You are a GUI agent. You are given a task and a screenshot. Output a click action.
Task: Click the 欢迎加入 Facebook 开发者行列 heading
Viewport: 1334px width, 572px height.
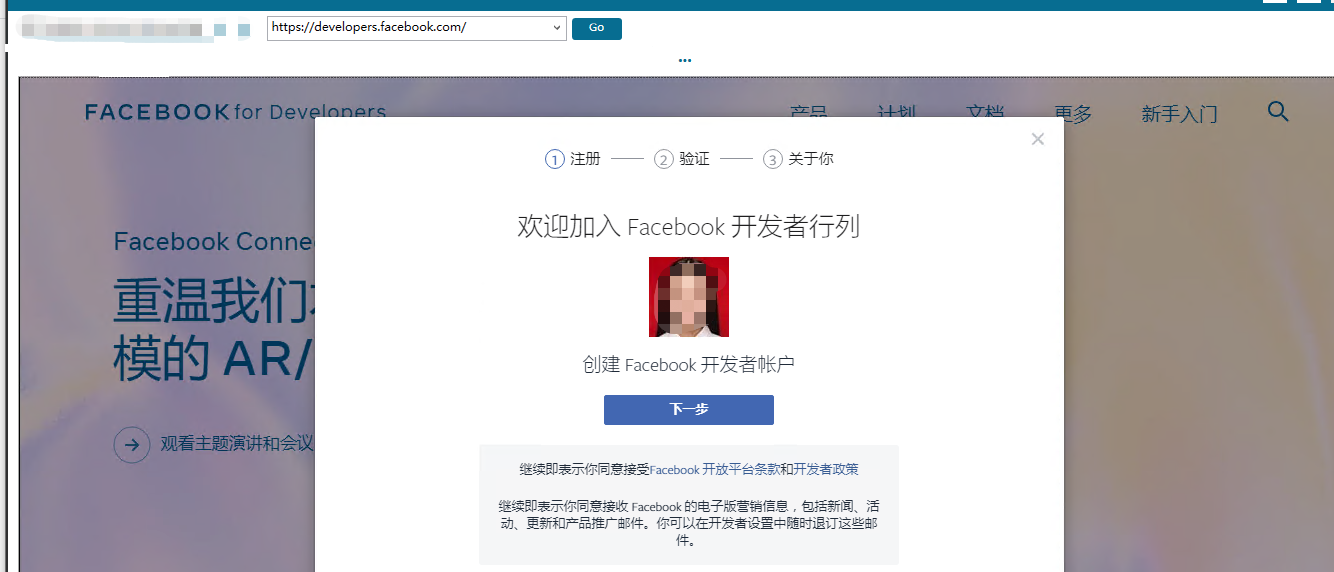(x=689, y=227)
